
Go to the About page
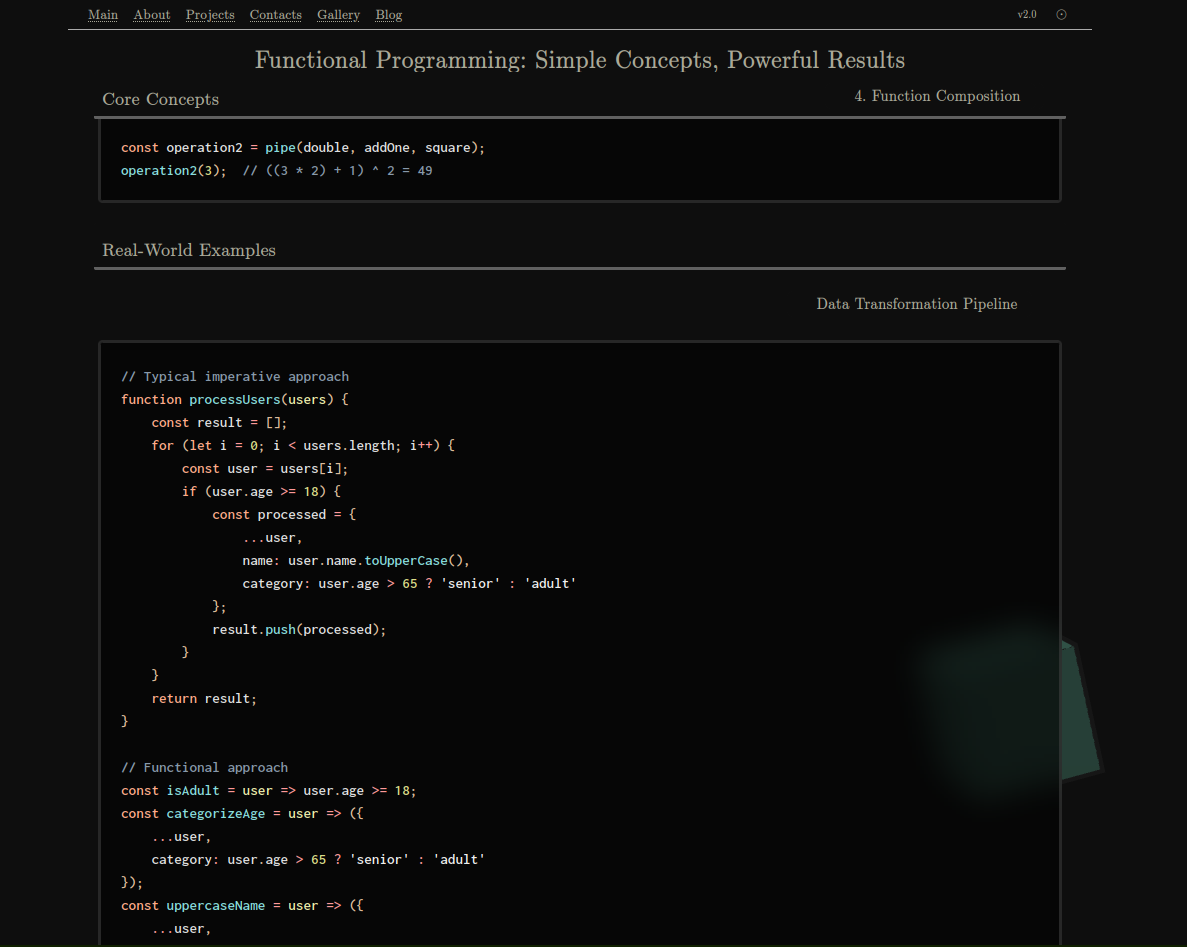(152, 15)
